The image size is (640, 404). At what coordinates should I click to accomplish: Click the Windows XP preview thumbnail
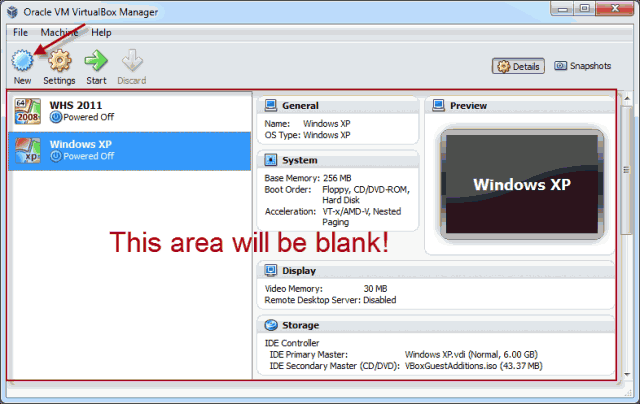(x=522, y=184)
